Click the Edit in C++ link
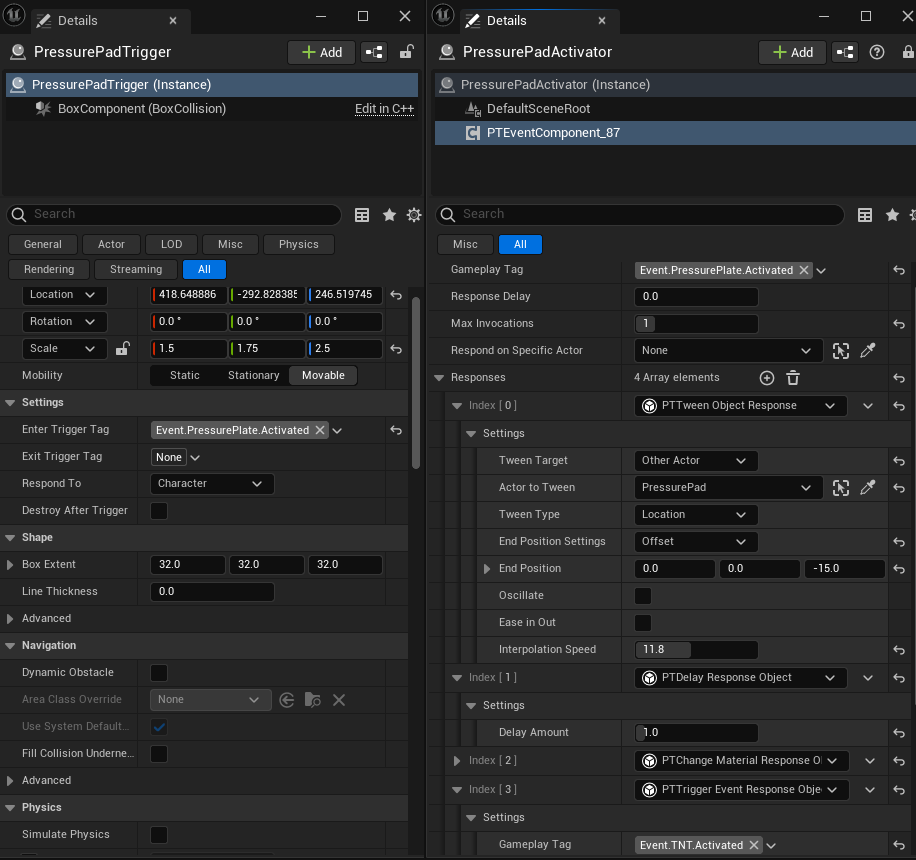This screenshot has height=860, width=916. point(384,107)
